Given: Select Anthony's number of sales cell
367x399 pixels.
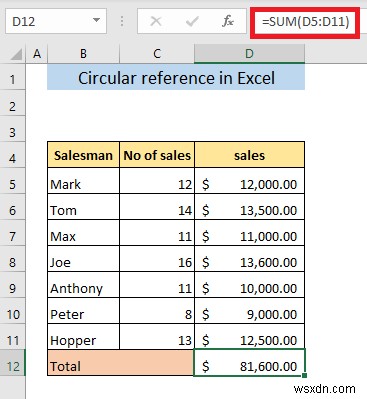Looking at the screenshot, I should [157, 285].
